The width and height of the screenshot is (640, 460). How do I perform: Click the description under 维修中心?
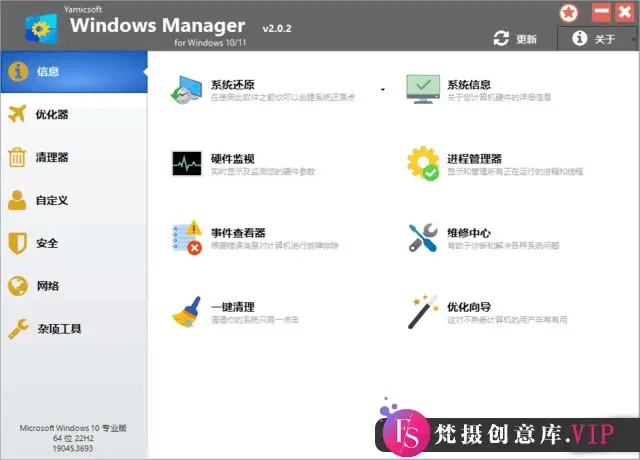point(503,246)
